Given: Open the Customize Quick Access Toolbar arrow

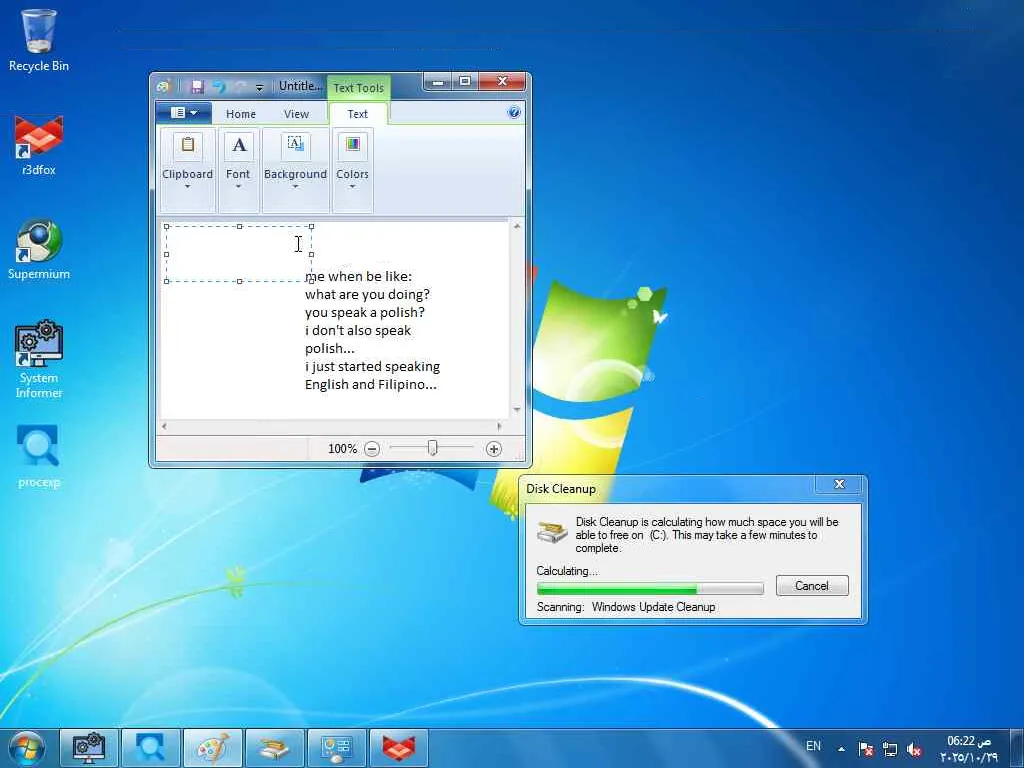Looking at the screenshot, I should [259, 87].
